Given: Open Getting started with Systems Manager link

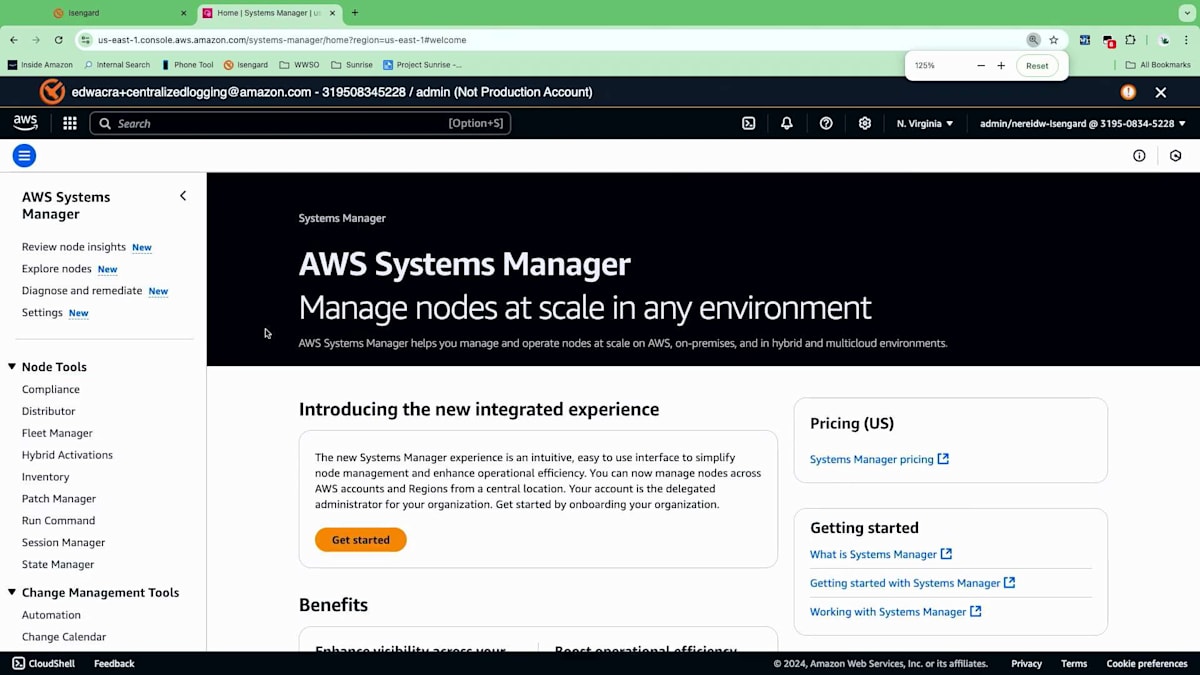Looking at the screenshot, I should coord(912,583).
